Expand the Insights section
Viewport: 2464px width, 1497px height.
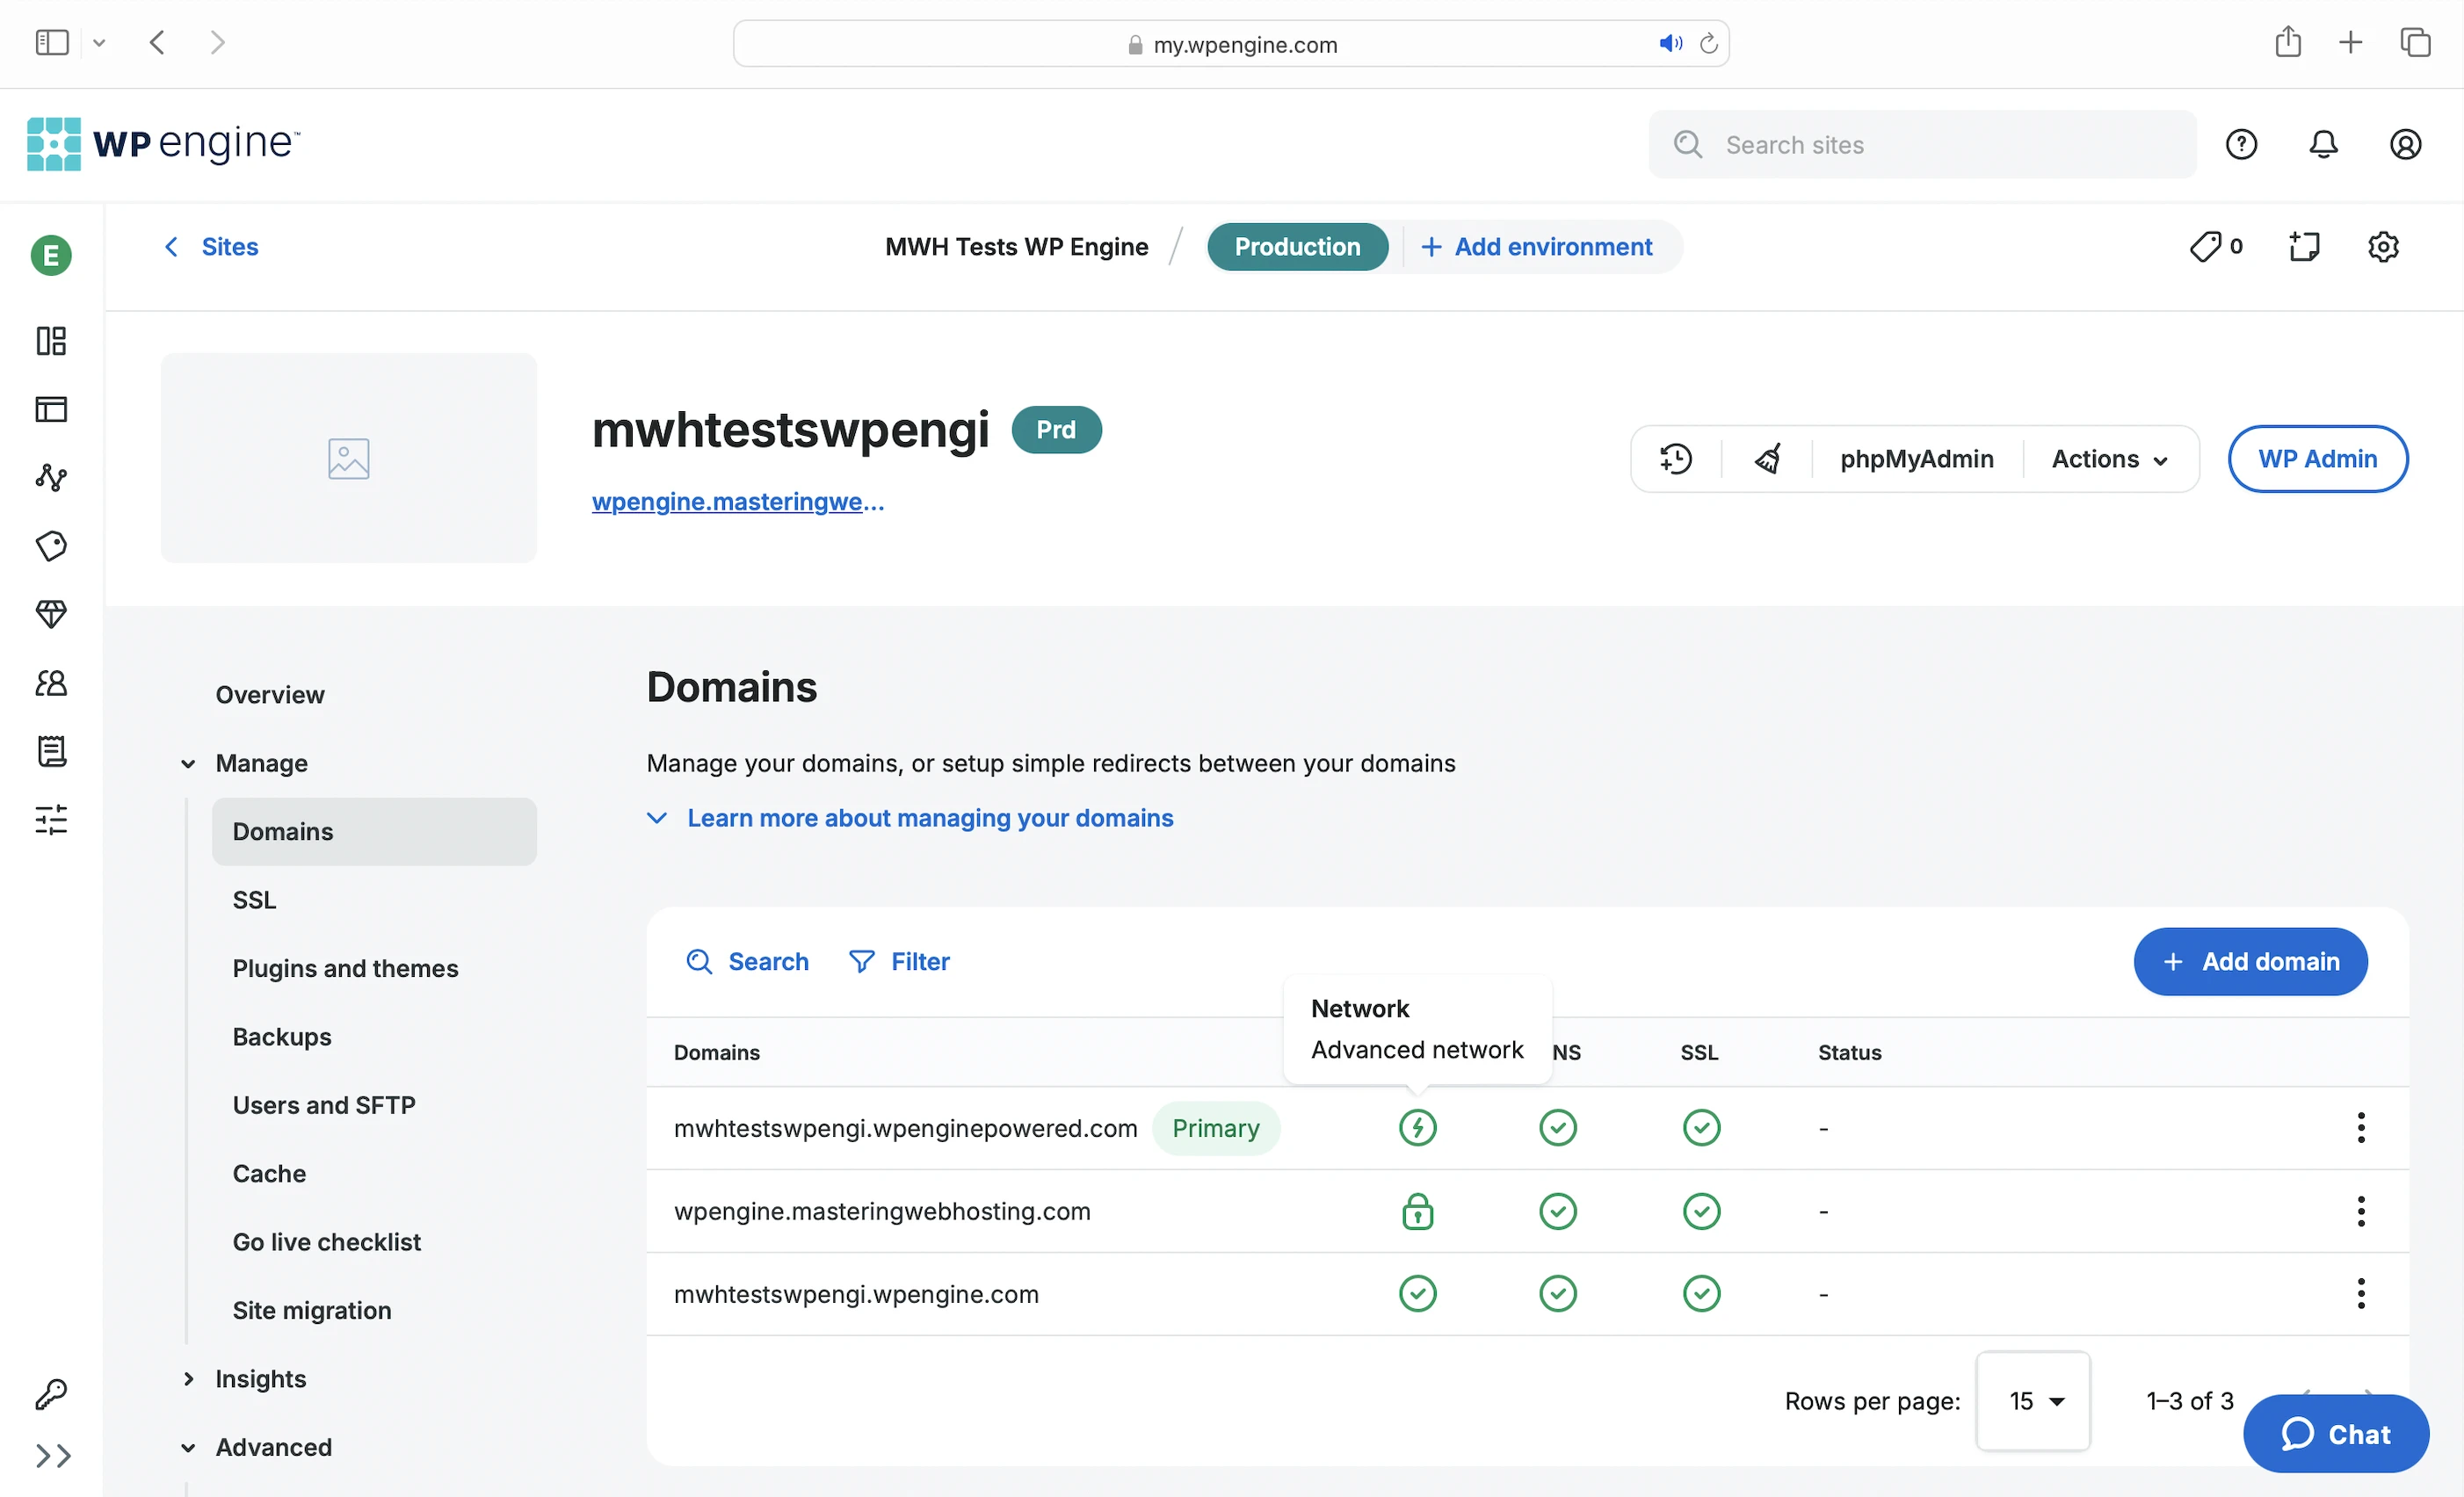point(260,1378)
